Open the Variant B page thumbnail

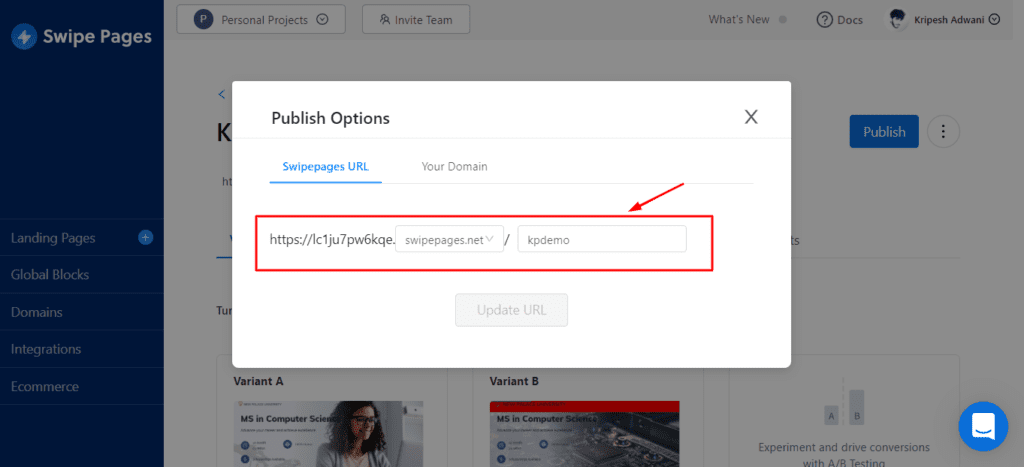584,434
